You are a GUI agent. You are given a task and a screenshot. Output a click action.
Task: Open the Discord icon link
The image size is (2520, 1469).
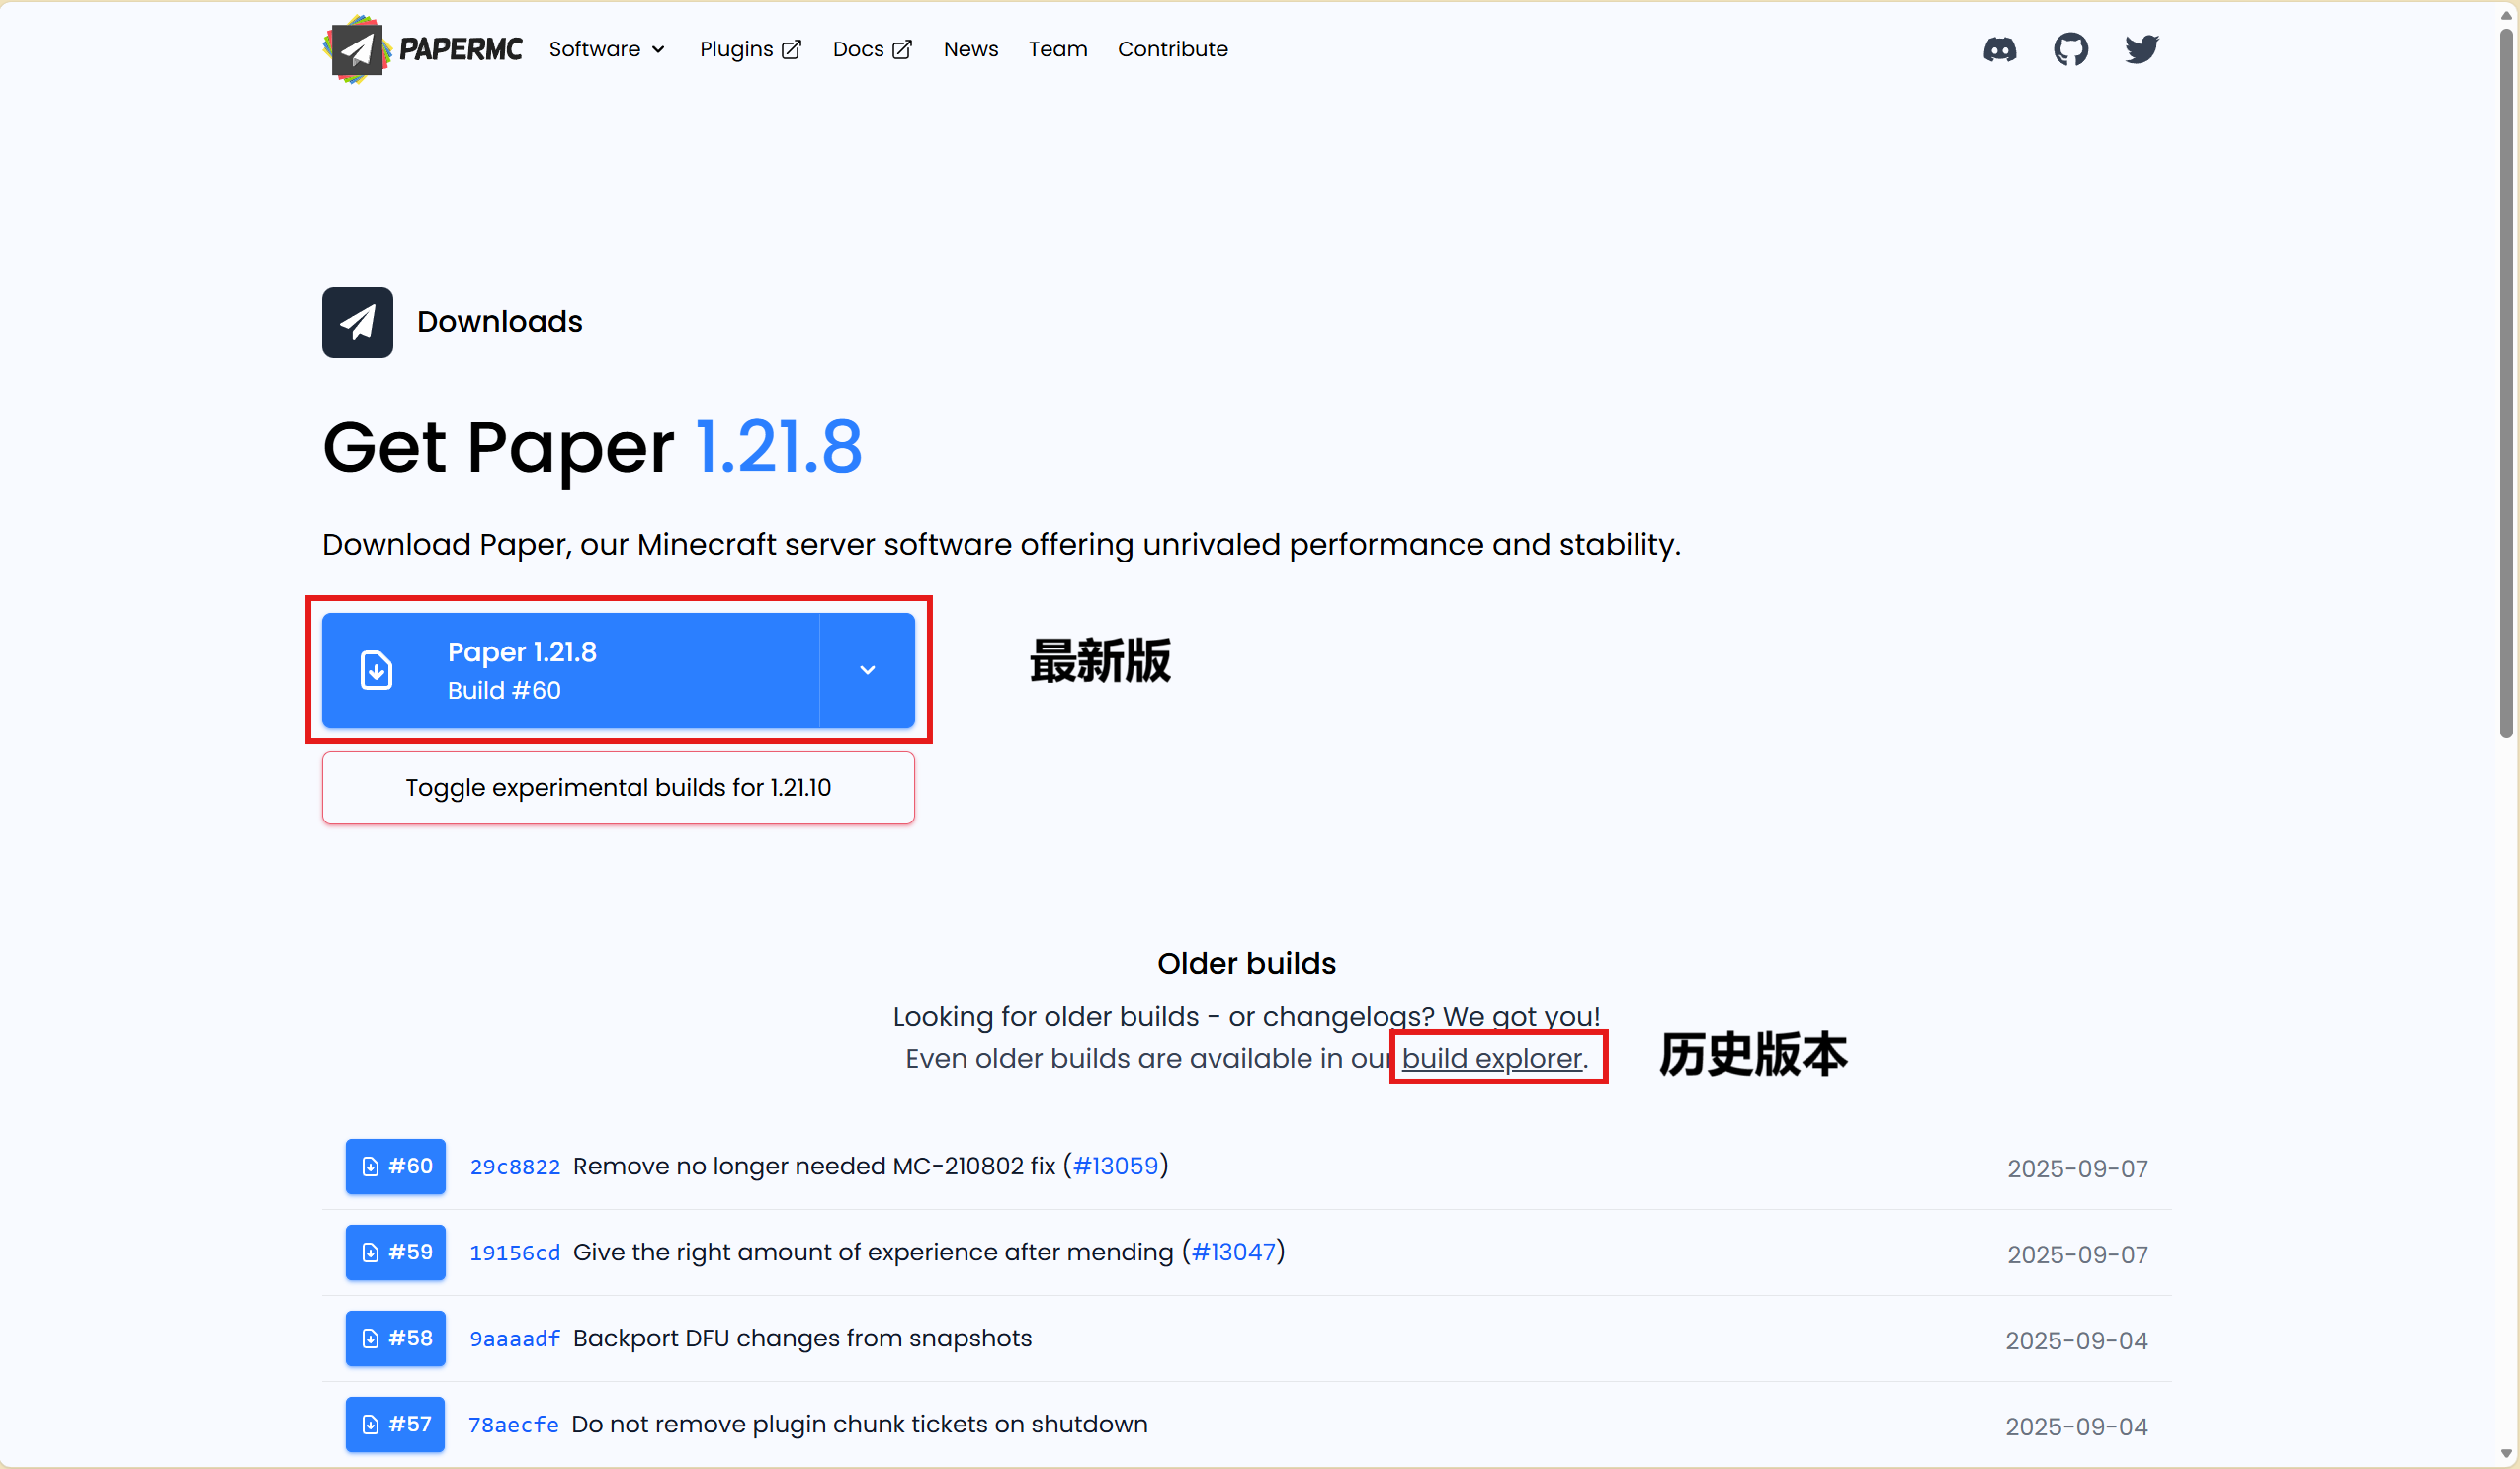(x=1999, y=49)
